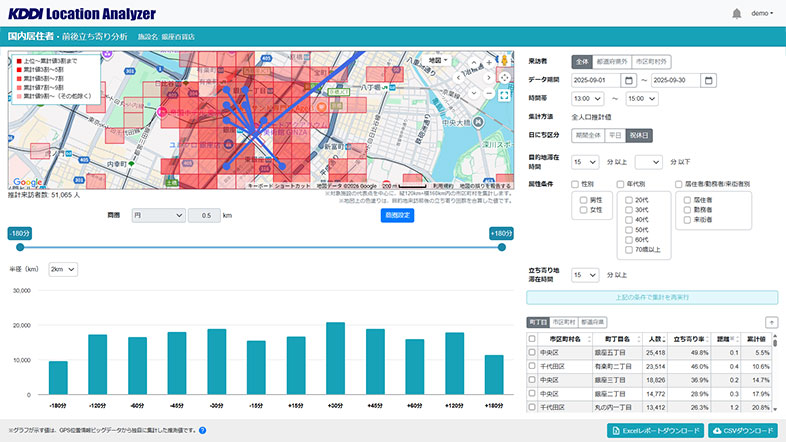Switch to the 市区町村 table tab
786x442 pixels.
566,322
